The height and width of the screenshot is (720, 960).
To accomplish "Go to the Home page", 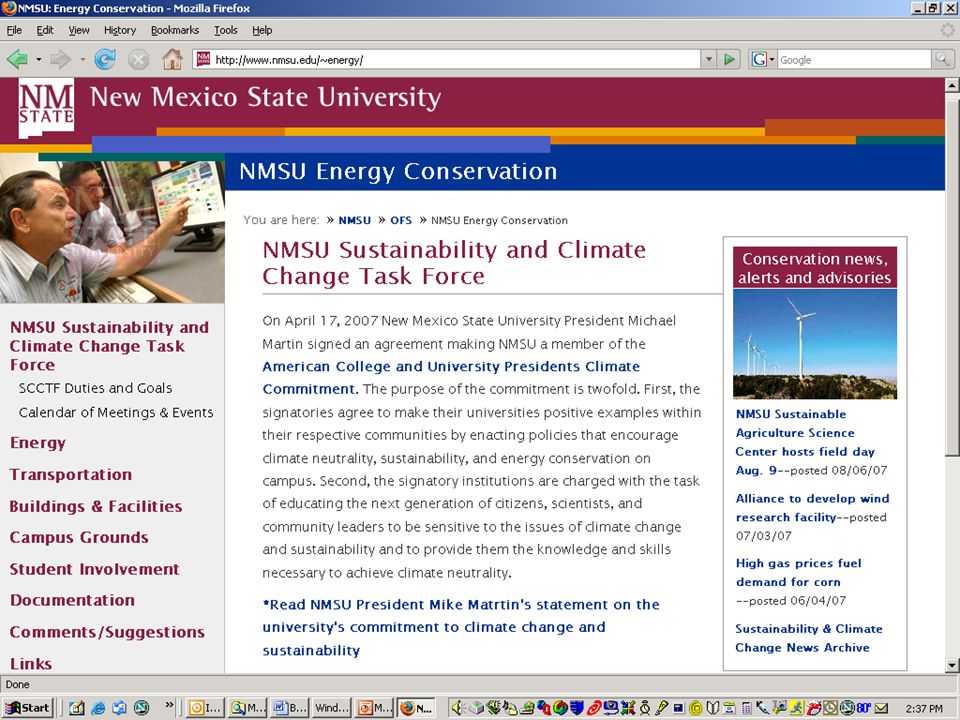I will point(173,59).
